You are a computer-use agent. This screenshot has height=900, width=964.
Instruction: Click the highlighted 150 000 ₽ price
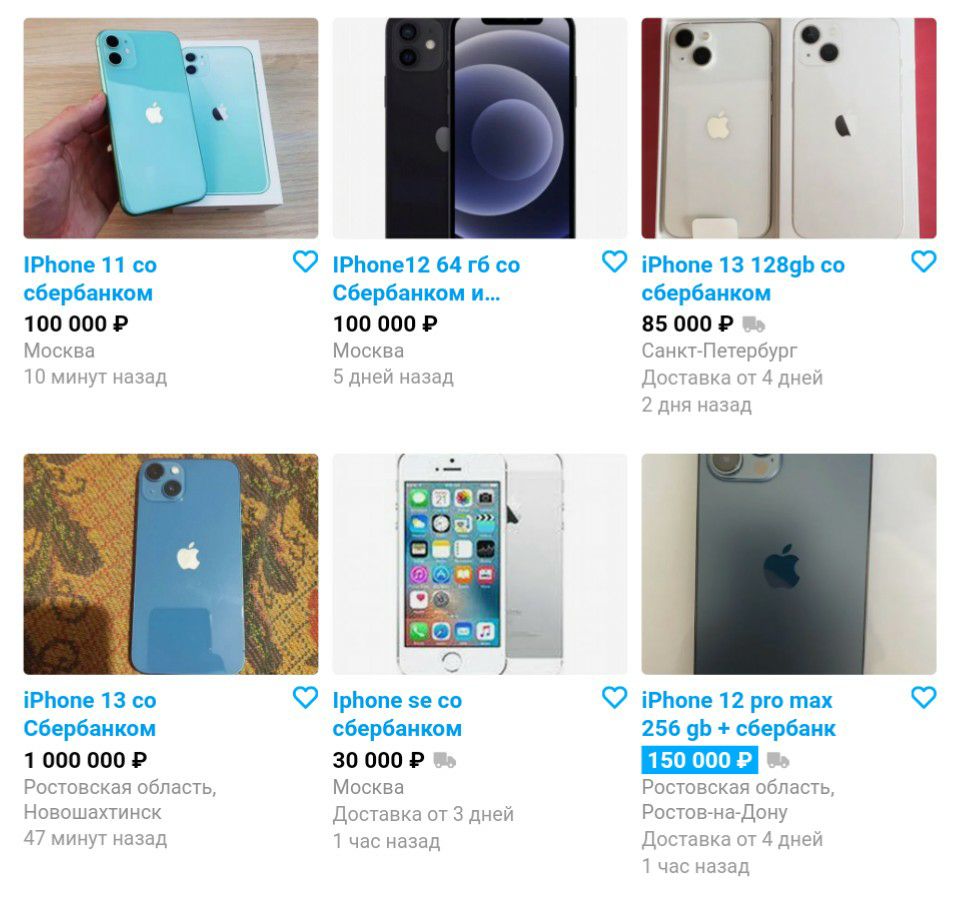tap(700, 760)
